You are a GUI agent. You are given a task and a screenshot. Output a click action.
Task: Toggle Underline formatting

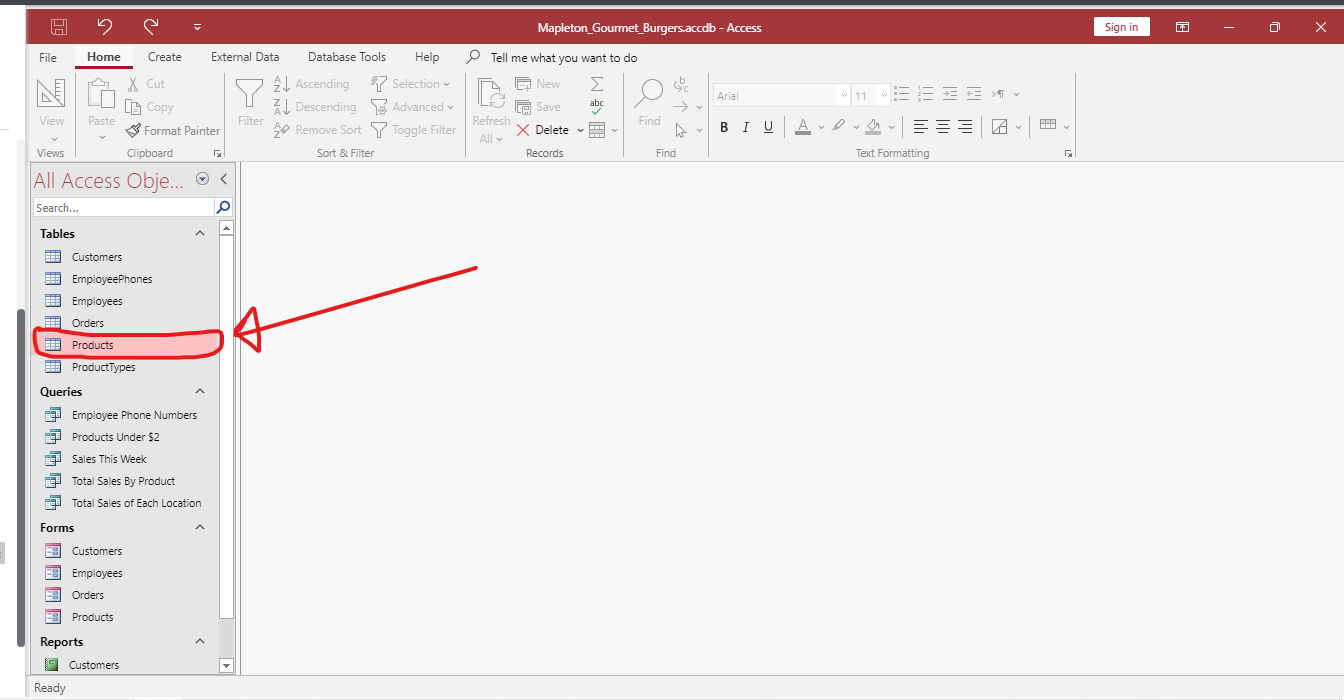pyautogui.click(x=768, y=127)
